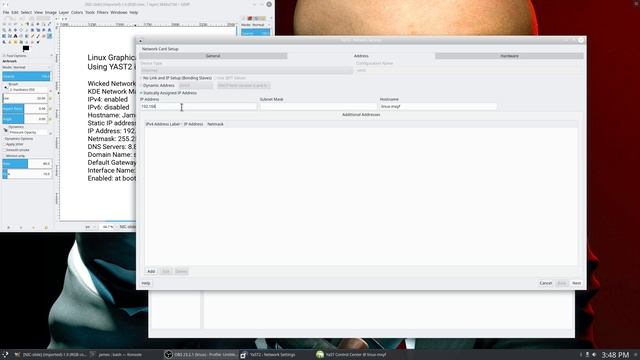Open layer Mode Normal dropdown in GIMP right panel
This screenshot has height=360, width=640.
click(x=256, y=25)
